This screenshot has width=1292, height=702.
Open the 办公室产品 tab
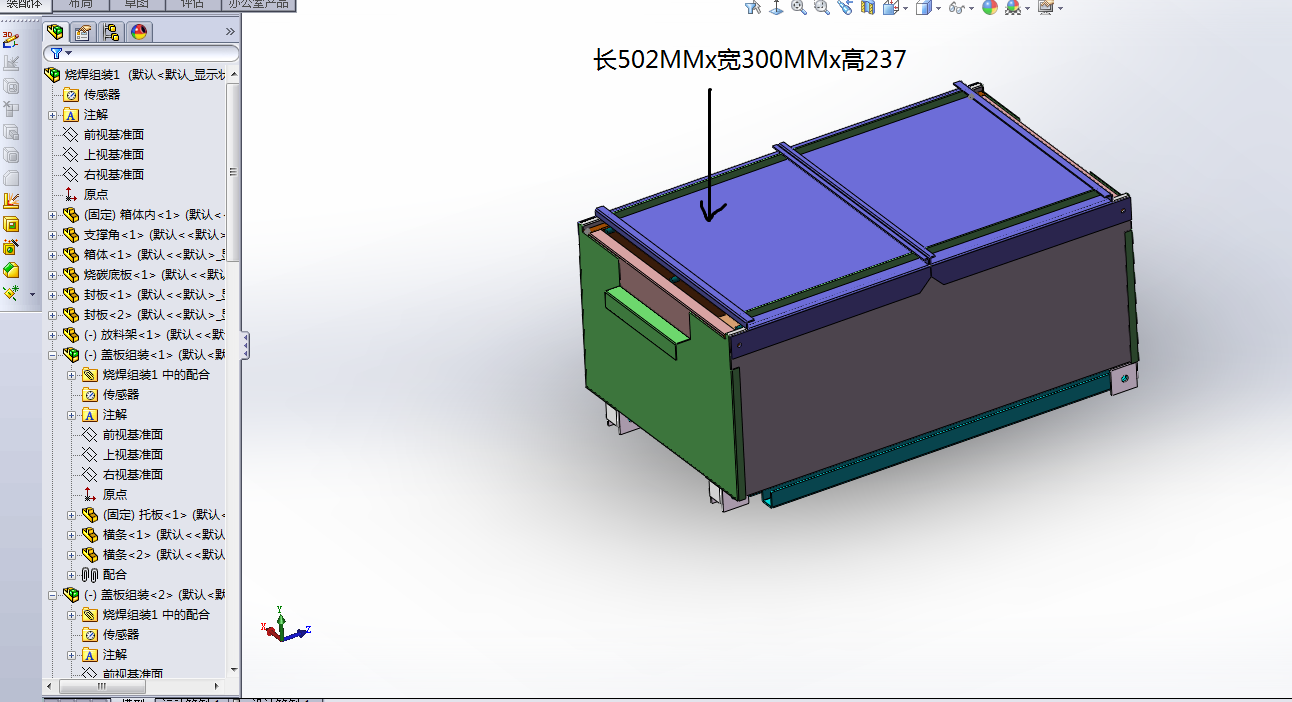(x=258, y=5)
